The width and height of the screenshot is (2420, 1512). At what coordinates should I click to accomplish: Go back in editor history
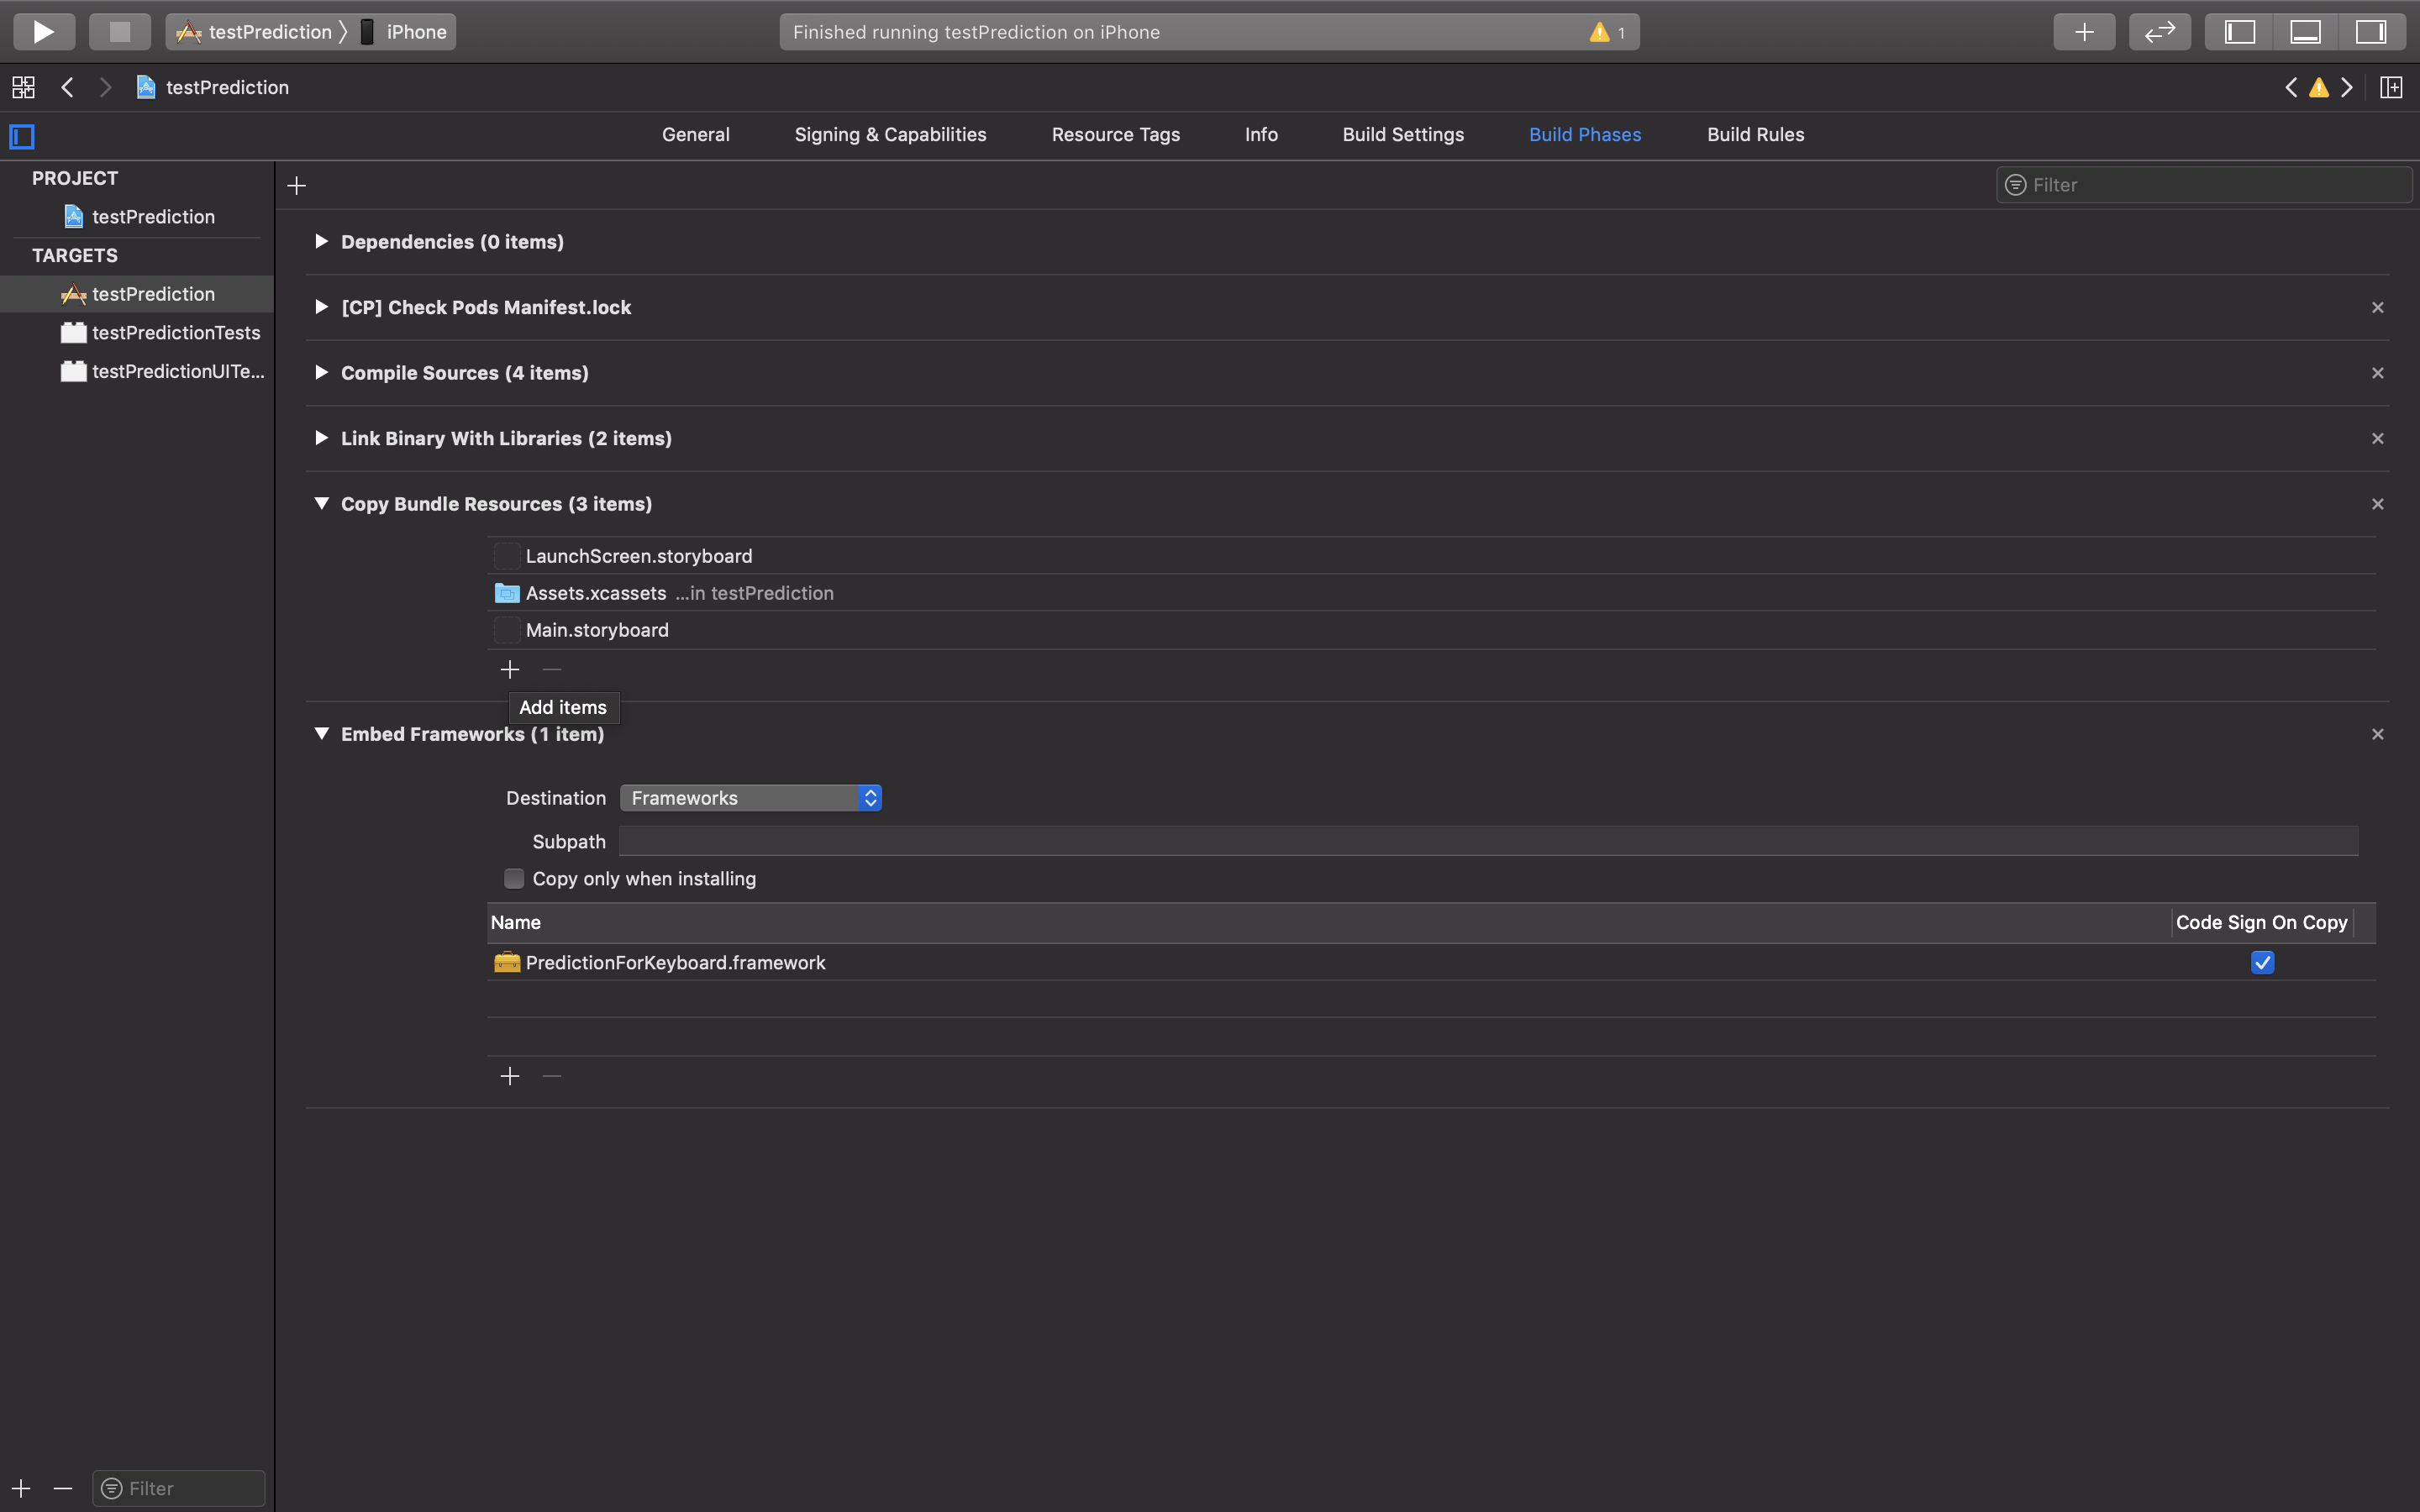(67, 87)
